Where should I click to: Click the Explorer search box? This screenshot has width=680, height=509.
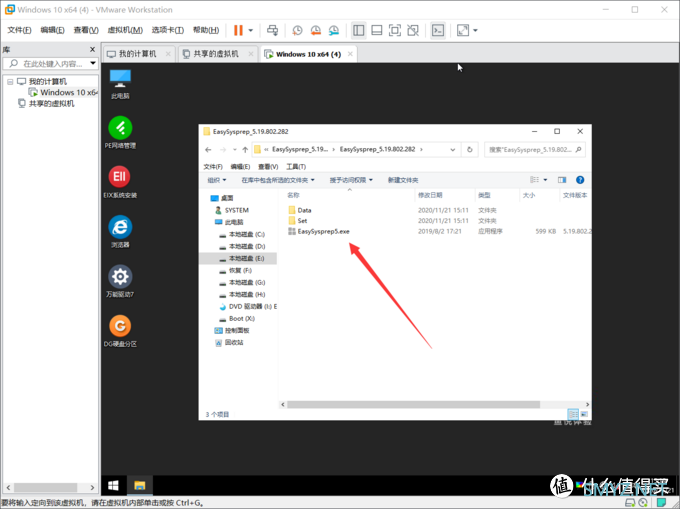point(535,150)
